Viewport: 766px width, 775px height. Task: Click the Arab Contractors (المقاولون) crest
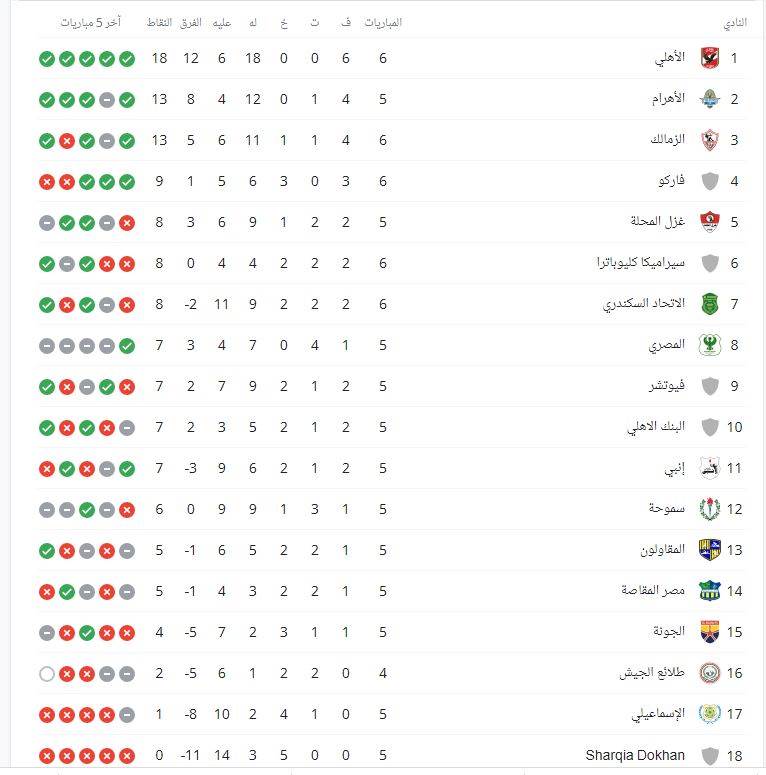[x=709, y=550]
